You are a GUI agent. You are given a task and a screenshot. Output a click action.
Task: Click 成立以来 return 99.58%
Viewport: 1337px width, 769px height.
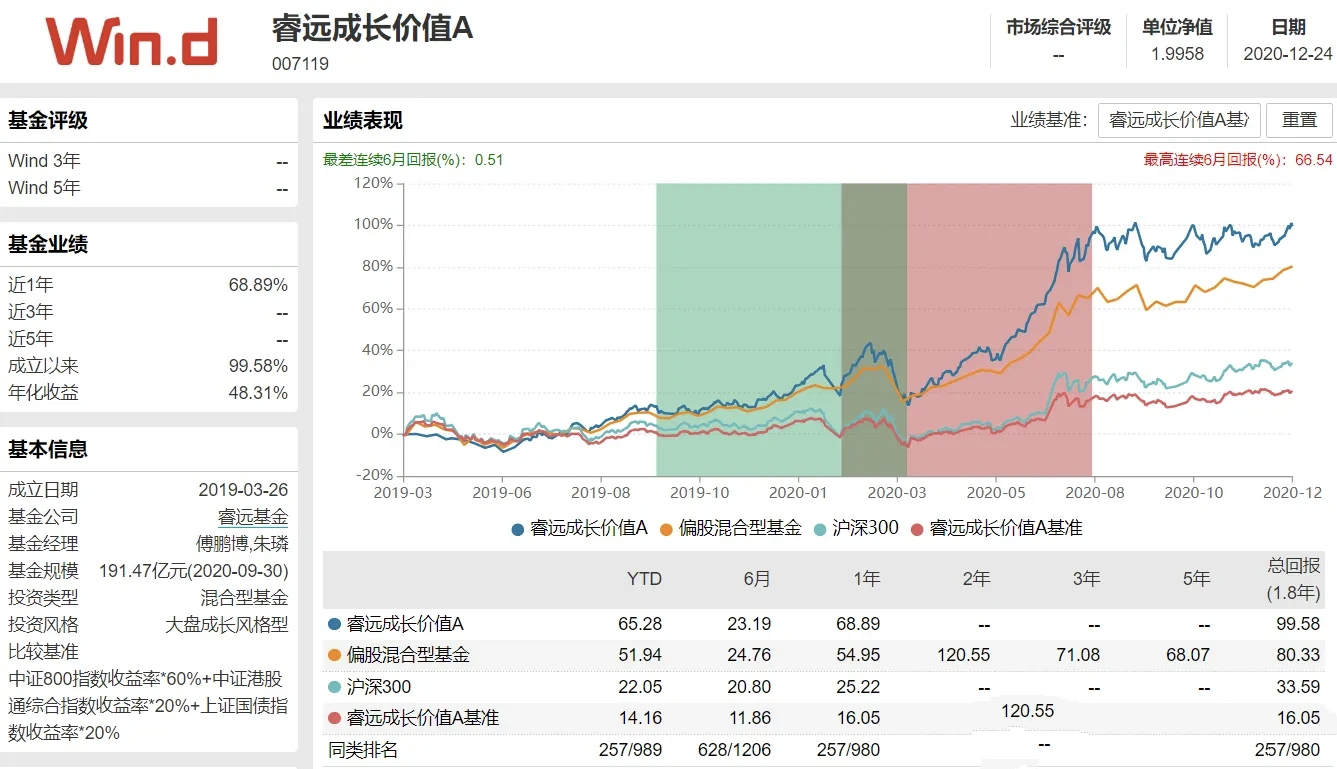258,366
